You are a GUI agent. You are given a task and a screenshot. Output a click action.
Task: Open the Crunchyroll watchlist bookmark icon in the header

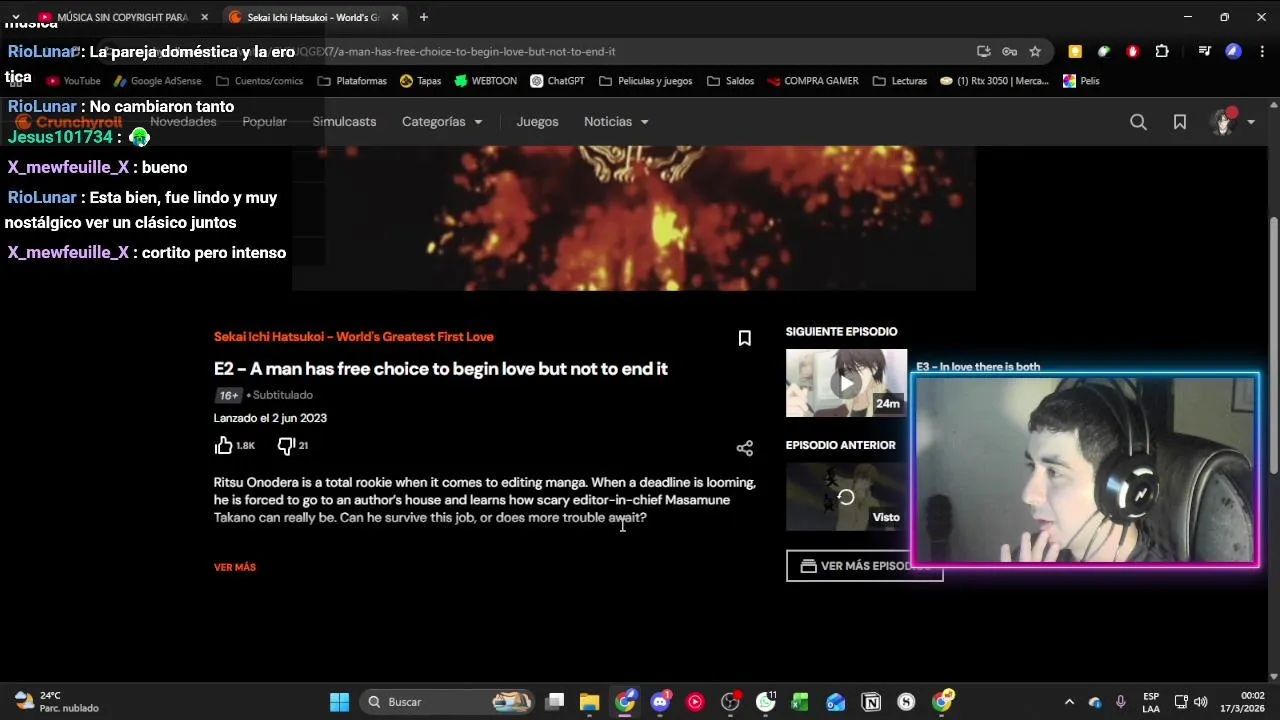1180,122
